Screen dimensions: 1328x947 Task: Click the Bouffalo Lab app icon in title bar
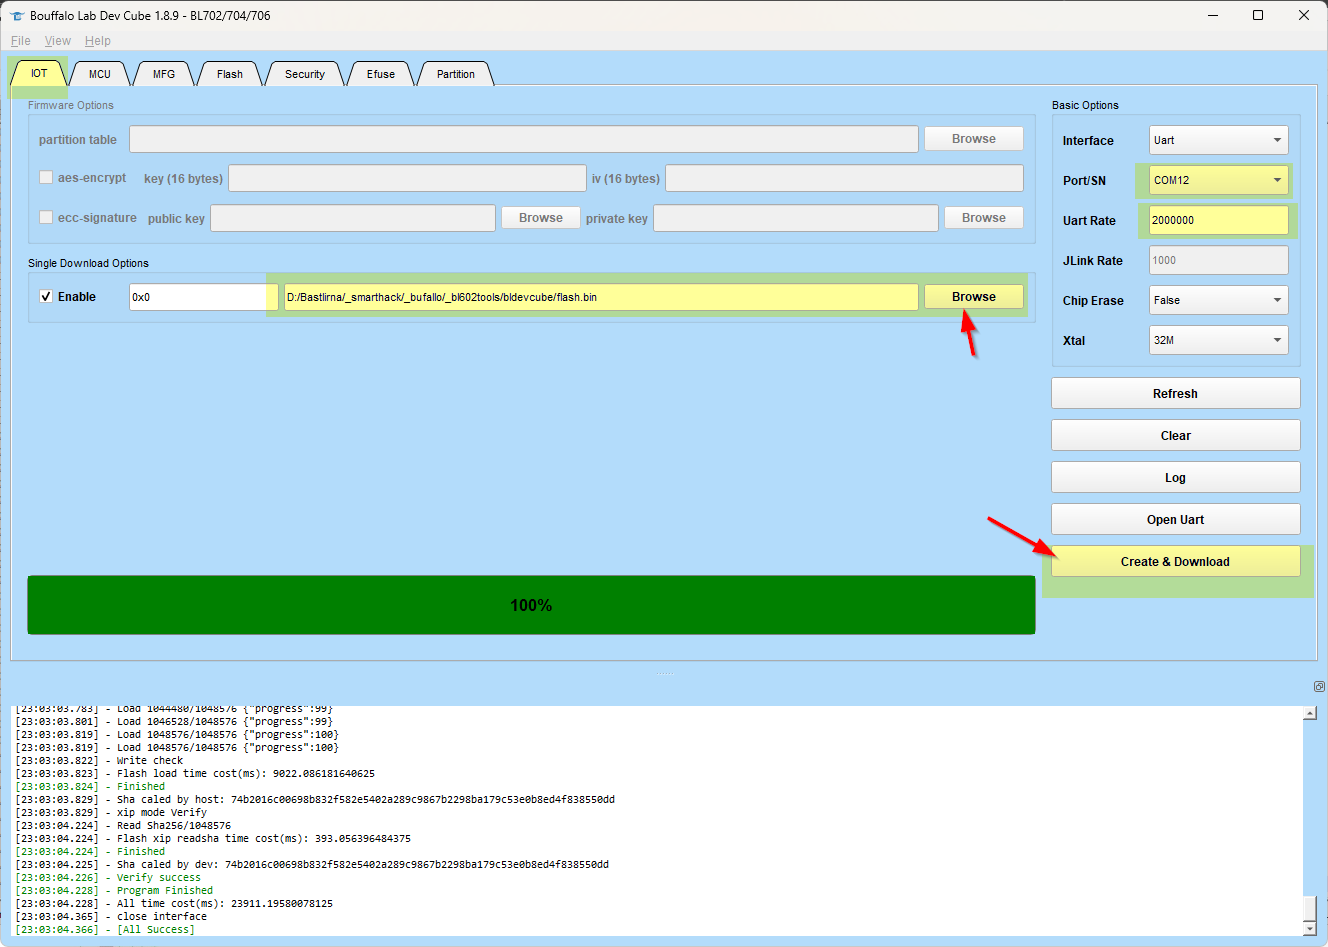click(16, 15)
